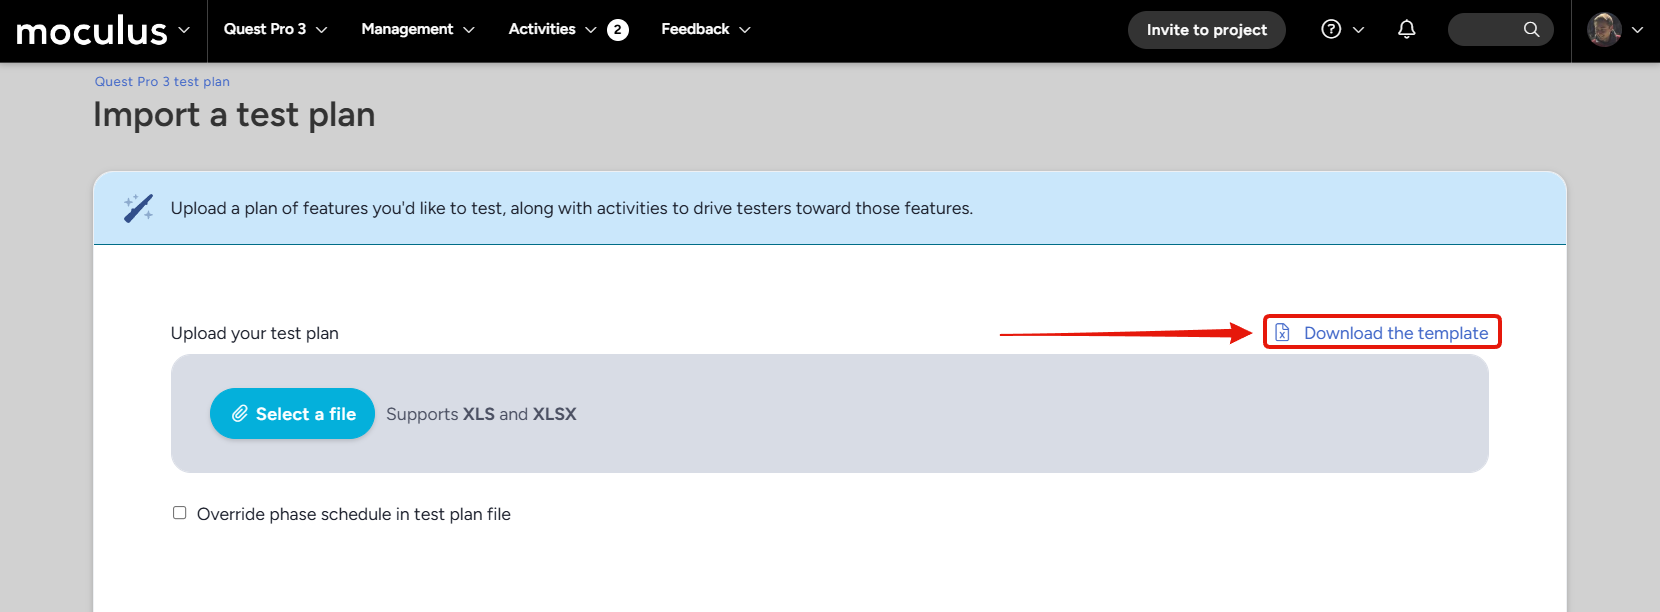This screenshot has height=612, width=1660.
Task: Click the spreadsheet file icon beside Download
Action: 1282,333
